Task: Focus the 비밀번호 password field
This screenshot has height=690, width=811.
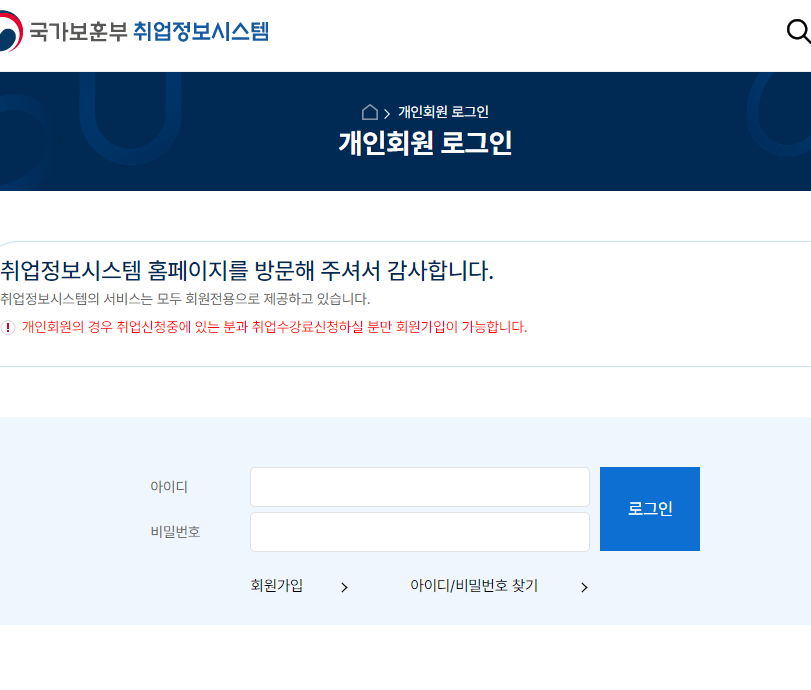Action: click(x=419, y=532)
